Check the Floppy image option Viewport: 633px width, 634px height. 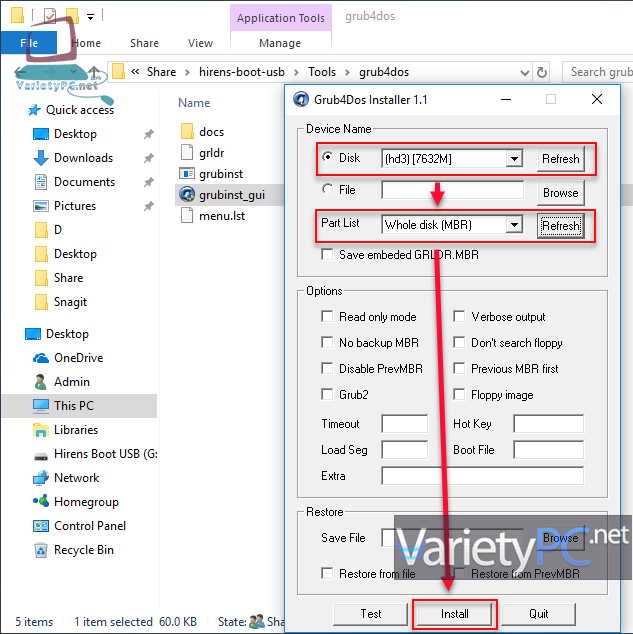pyautogui.click(x=459, y=394)
